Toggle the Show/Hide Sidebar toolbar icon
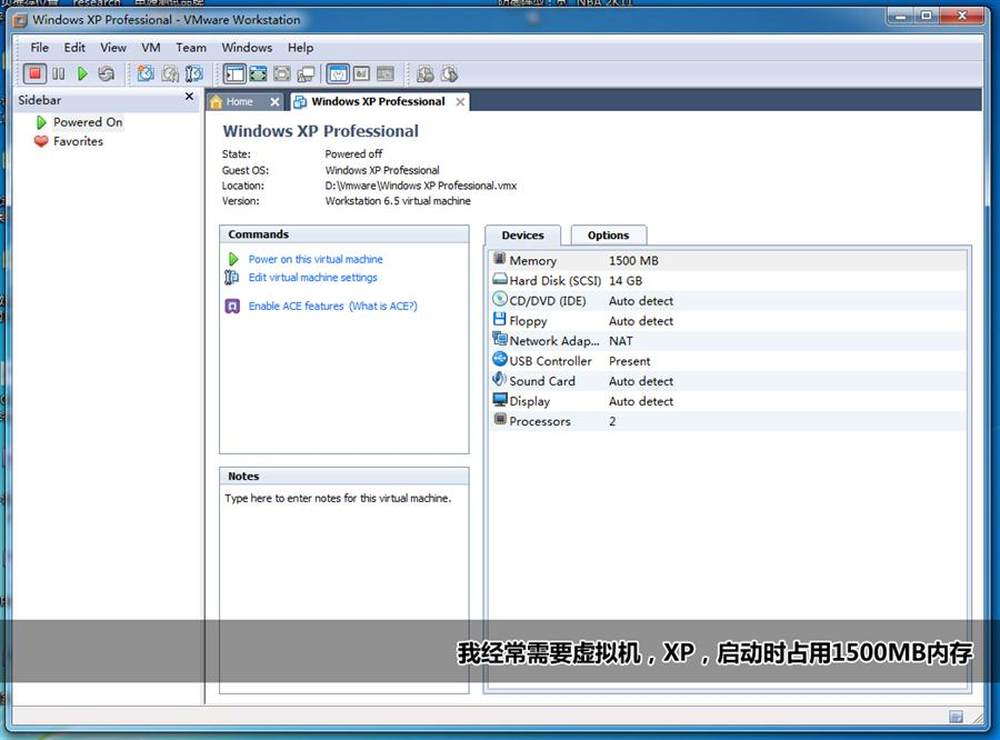Viewport: 1000px width, 740px height. click(x=235, y=74)
